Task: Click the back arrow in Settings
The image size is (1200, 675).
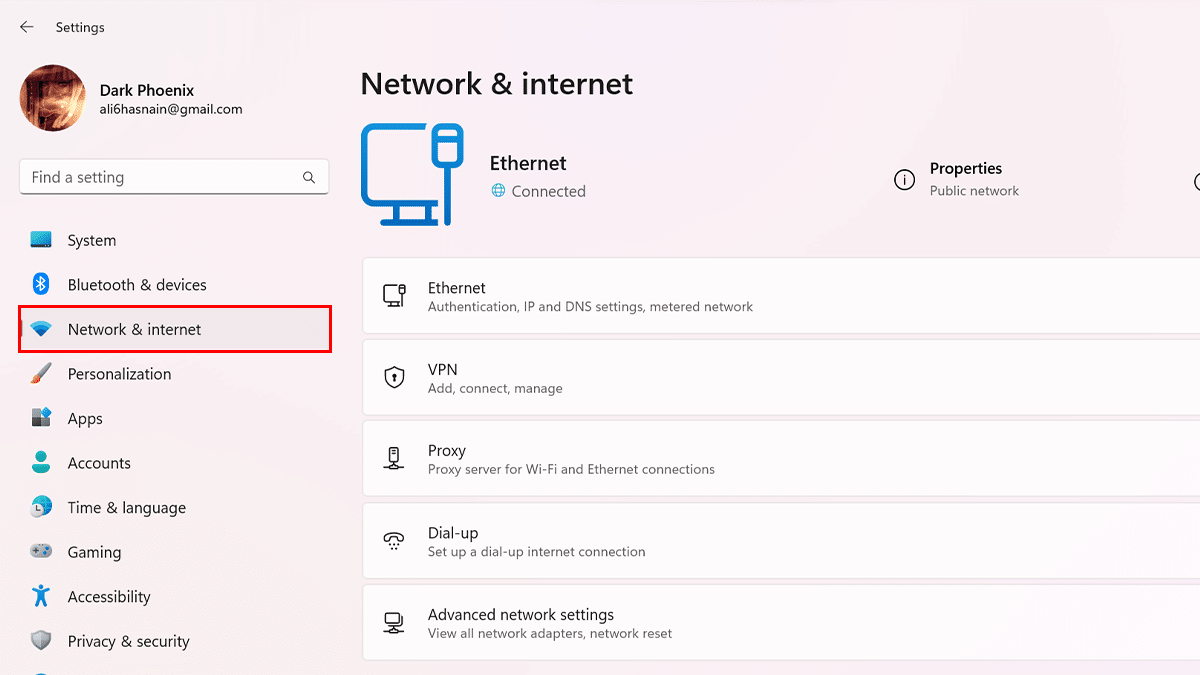Action: click(27, 27)
